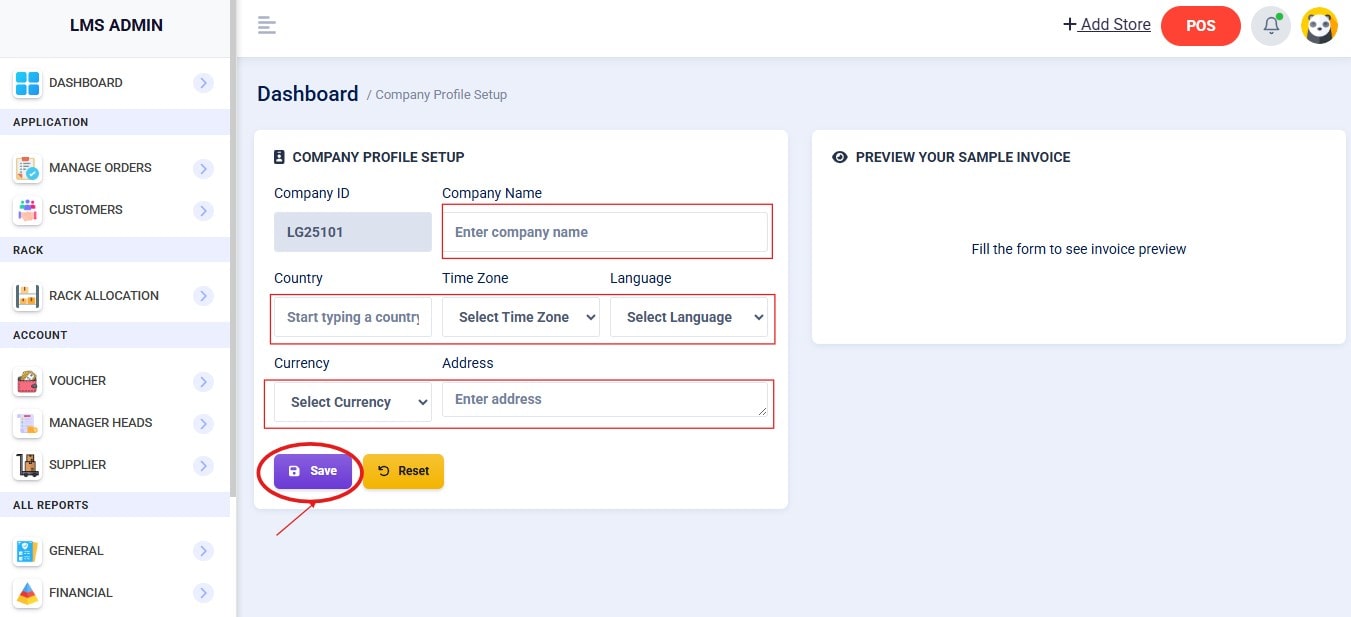Open the Select Currency dropdown
The height and width of the screenshot is (617, 1351).
[x=352, y=402]
